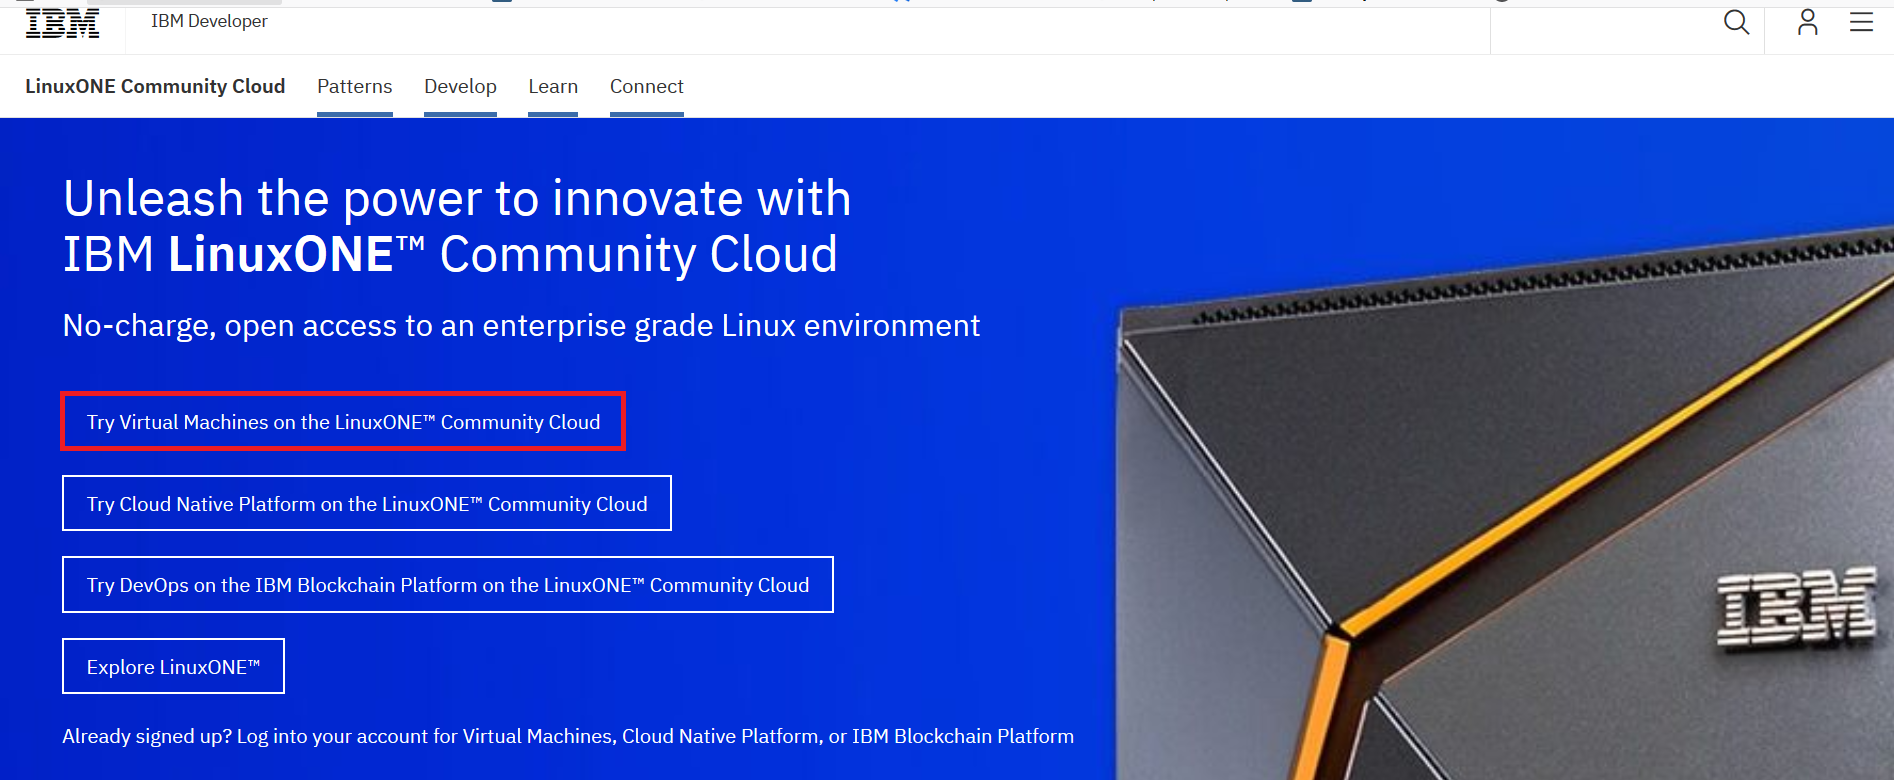
Task: Log into Cloud Native Platform account link
Action: [x=720, y=737]
